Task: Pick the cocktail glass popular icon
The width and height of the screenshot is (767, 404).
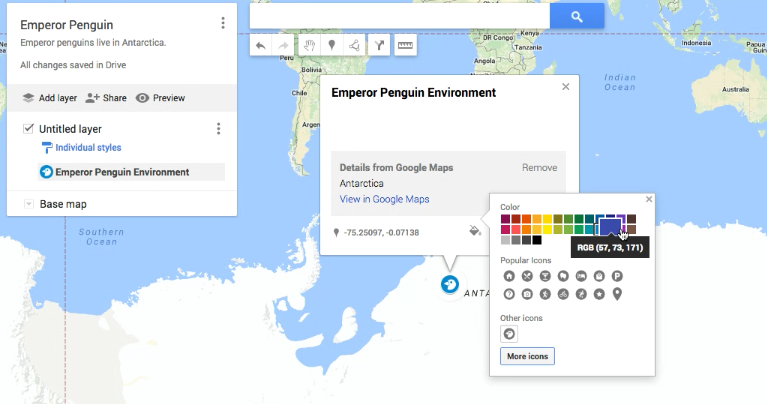Action: tap(545, 276)
